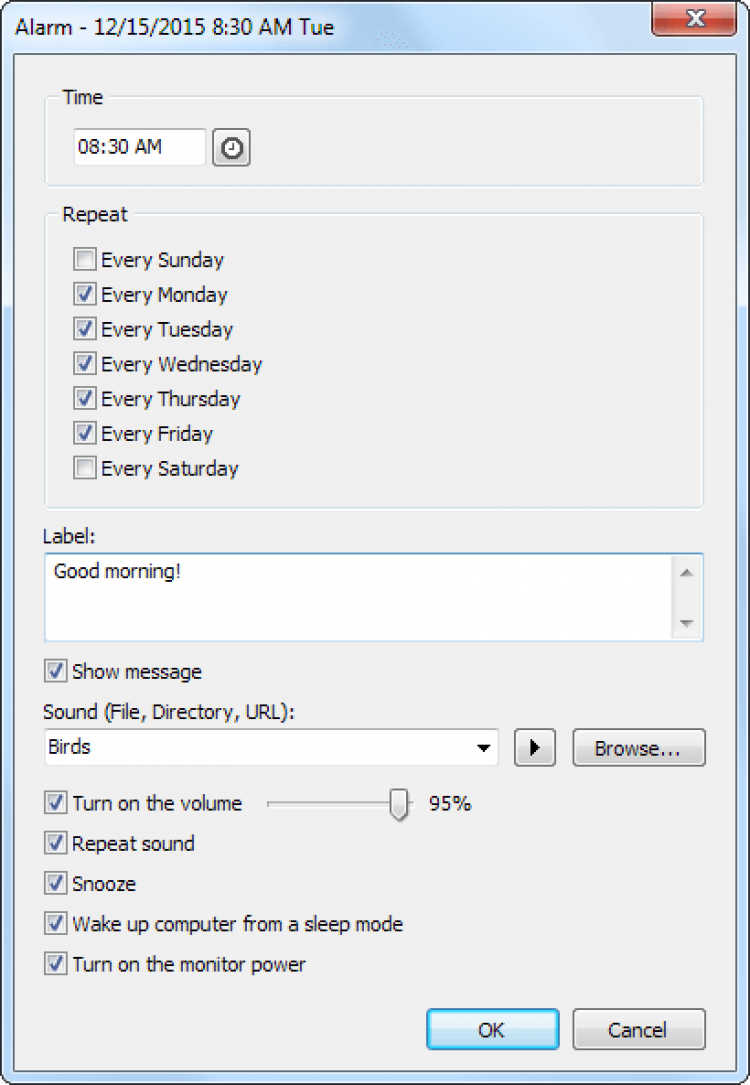Expand the Sound dropdown arrow
The width and height of the screenshot is (750, 1085).
click(x=485, y=748)
